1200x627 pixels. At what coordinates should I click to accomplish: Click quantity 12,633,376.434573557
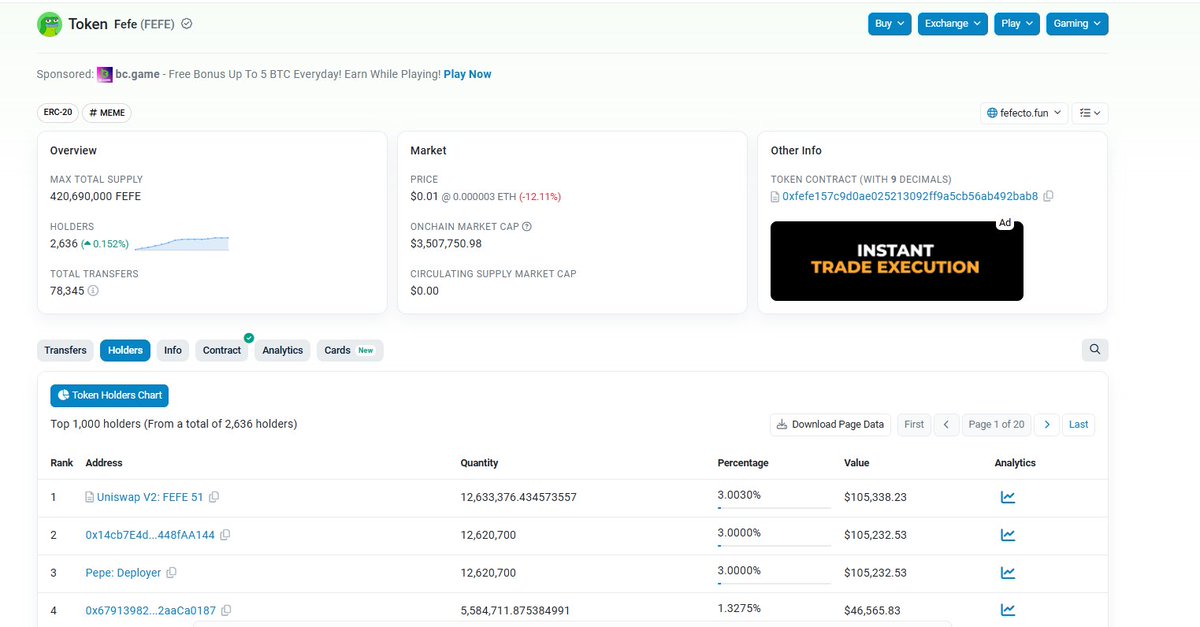point(518,497)
